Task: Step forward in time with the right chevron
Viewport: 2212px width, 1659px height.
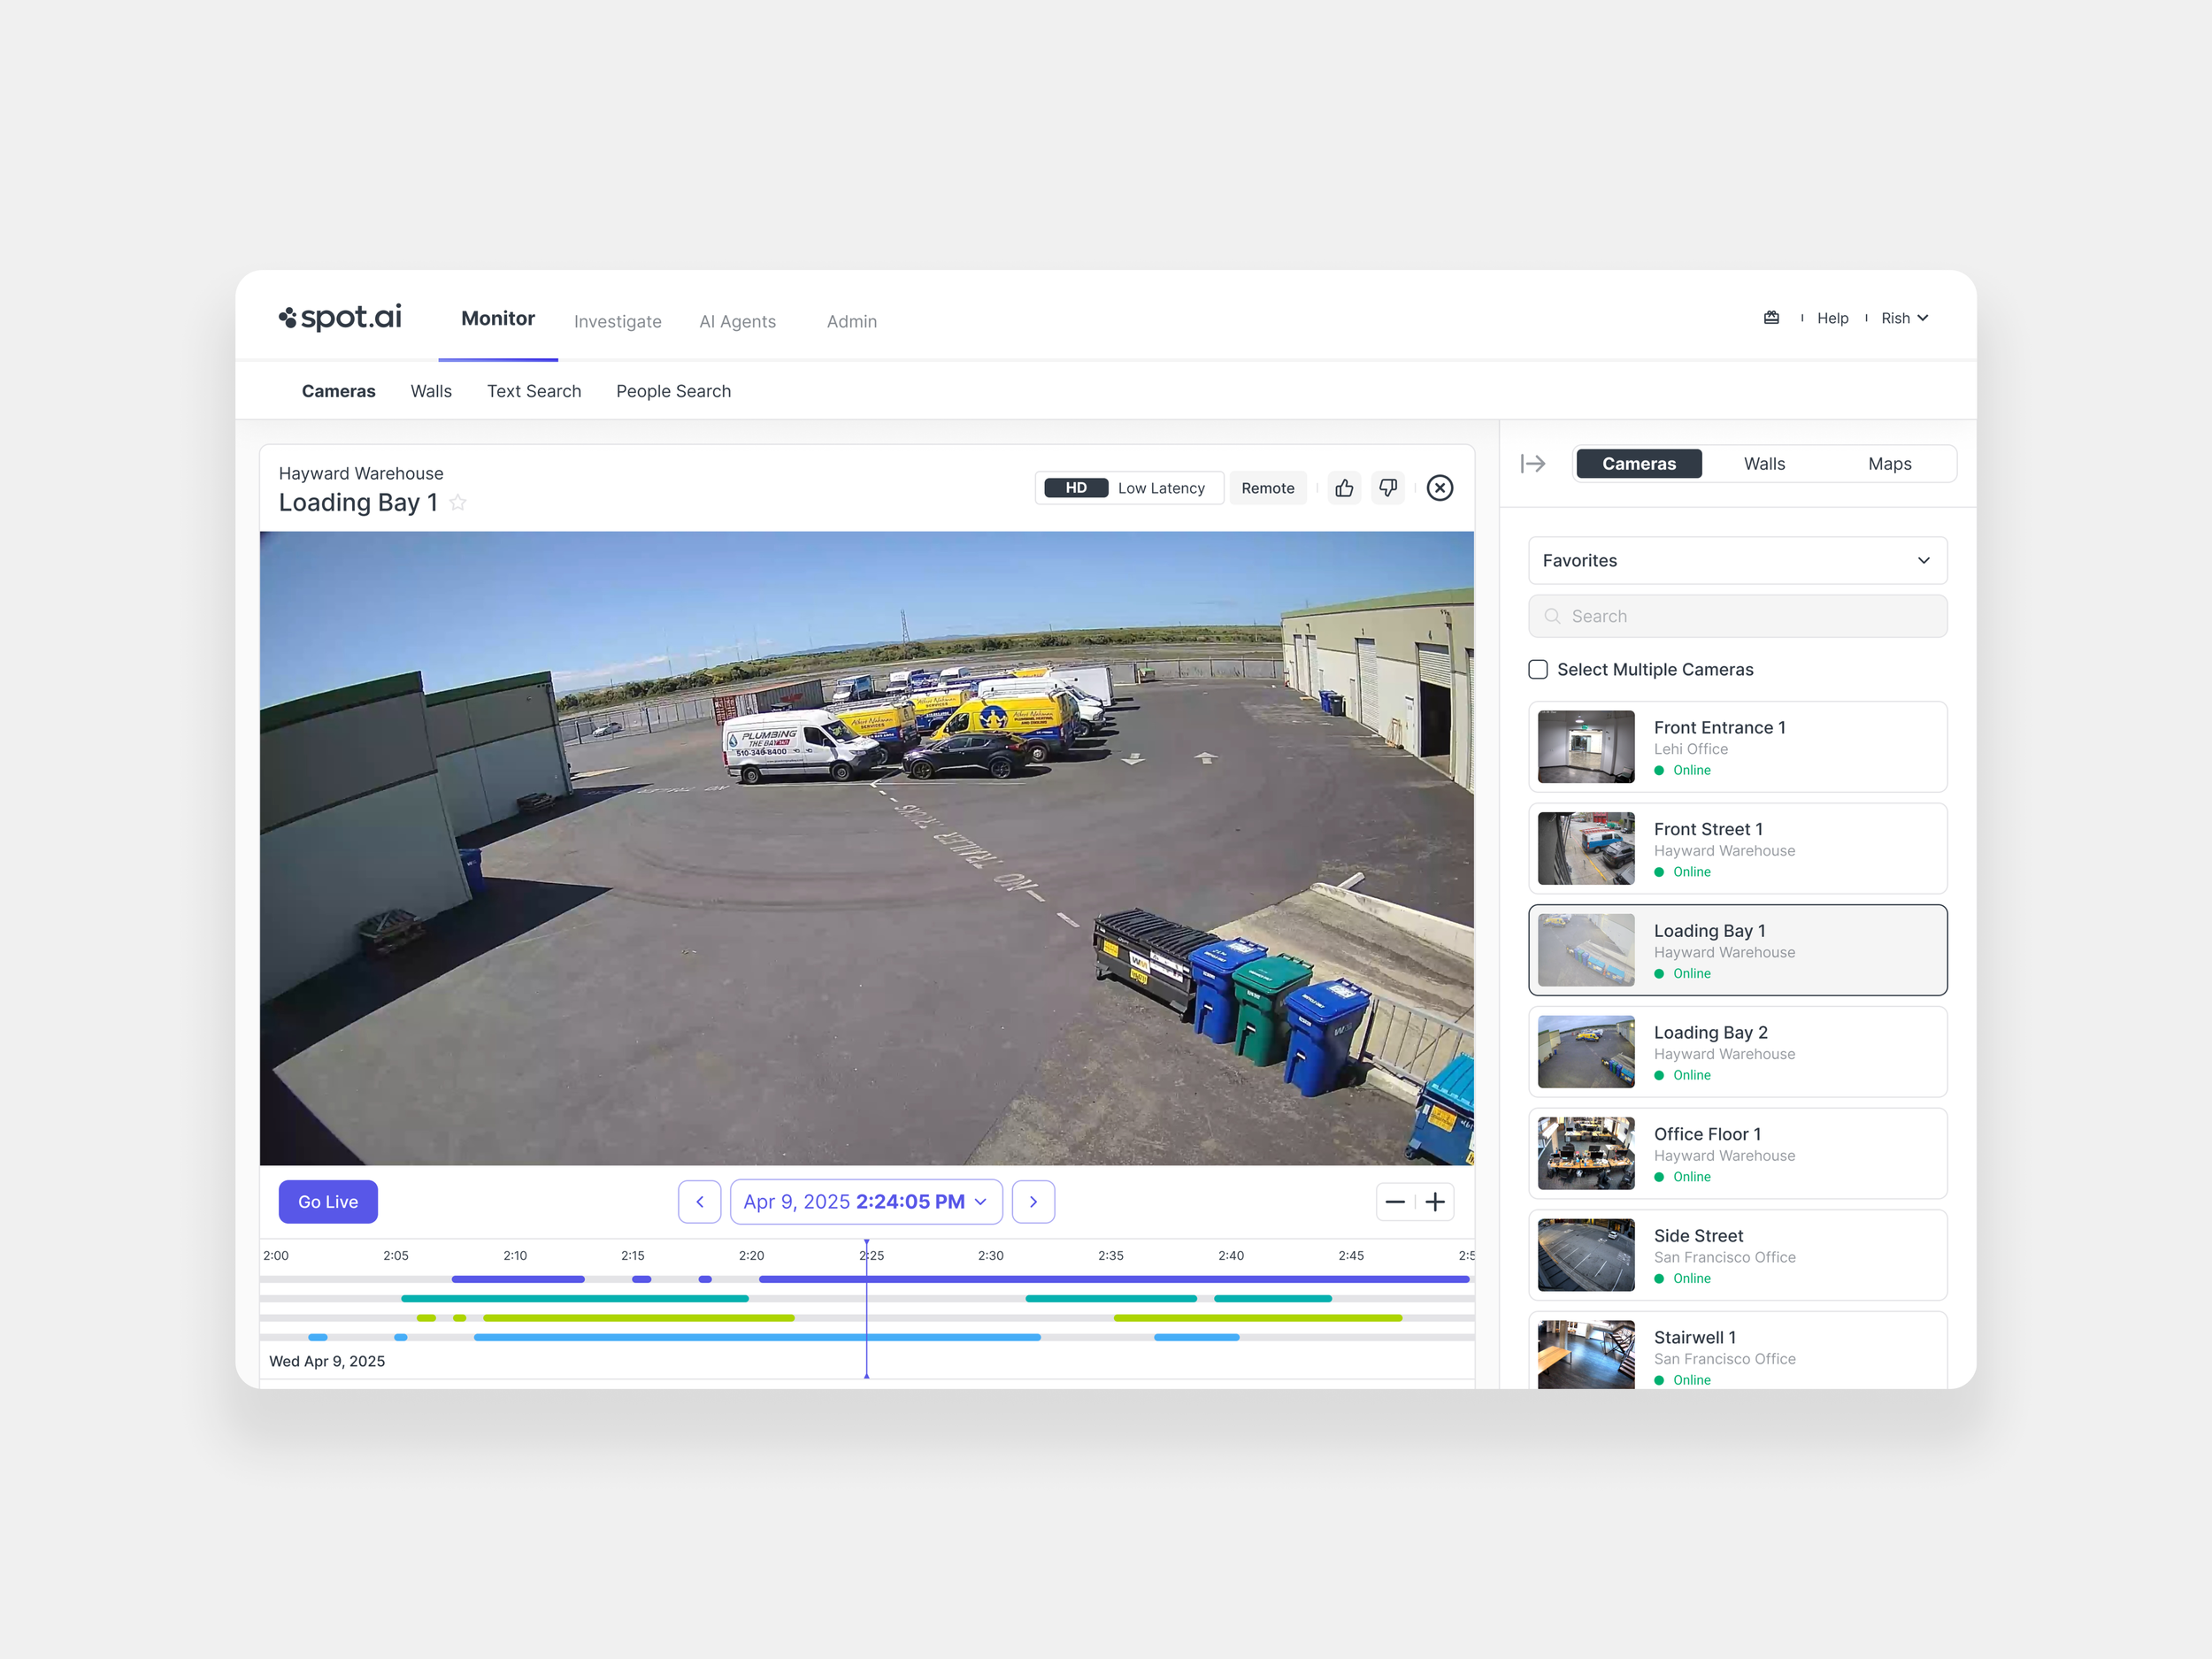Action: tap(1033, 1201)
